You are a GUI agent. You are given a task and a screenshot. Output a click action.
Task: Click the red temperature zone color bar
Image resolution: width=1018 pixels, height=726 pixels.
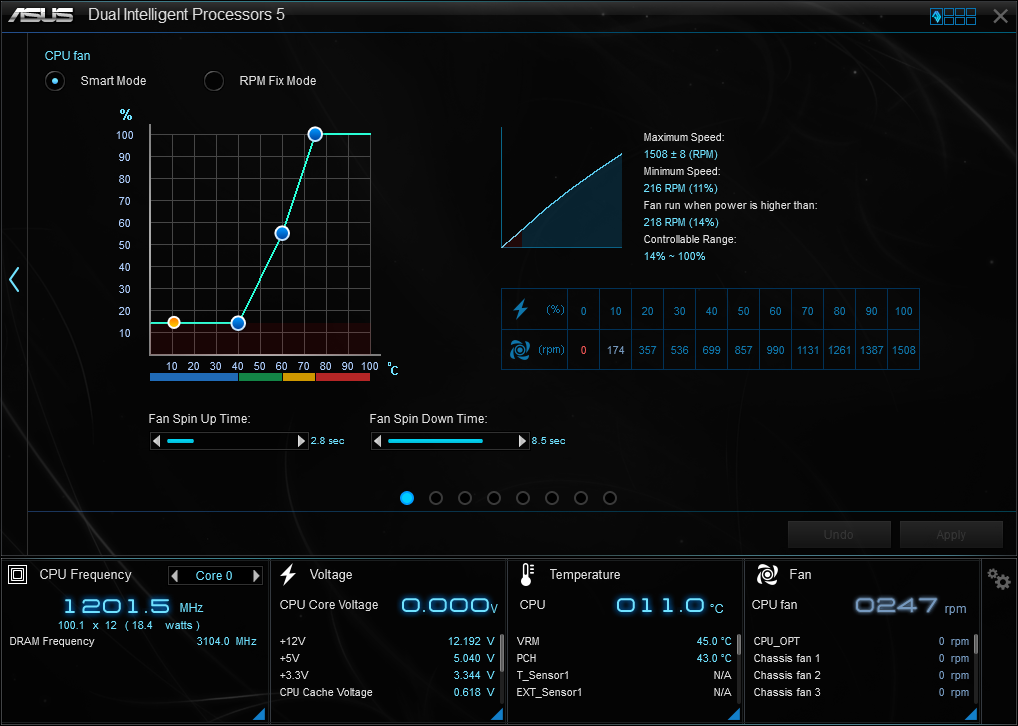(x=343, y=377)
